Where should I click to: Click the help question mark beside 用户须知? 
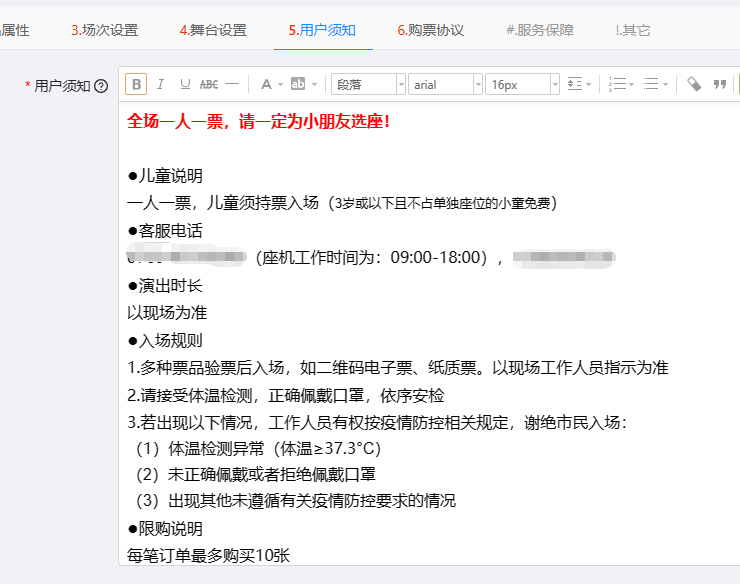point(101,86)
